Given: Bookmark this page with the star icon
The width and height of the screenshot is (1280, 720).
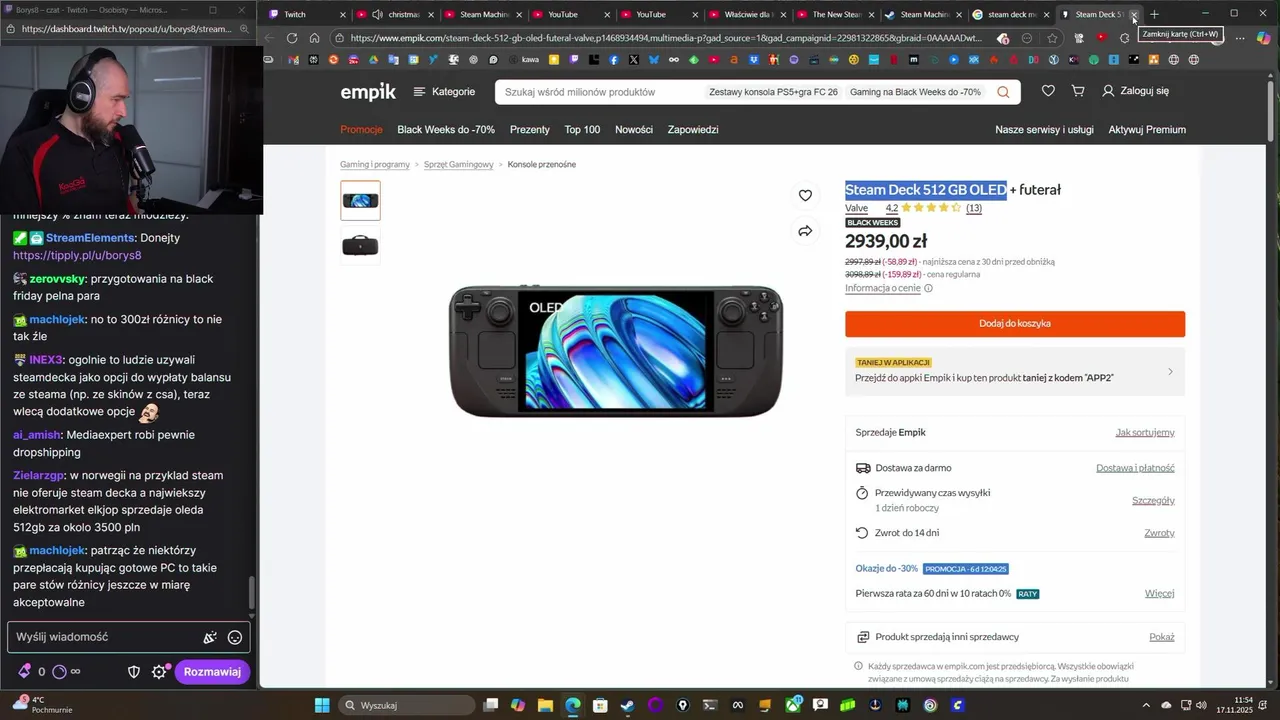Looking at the screenshot, I should [1053, 38].
